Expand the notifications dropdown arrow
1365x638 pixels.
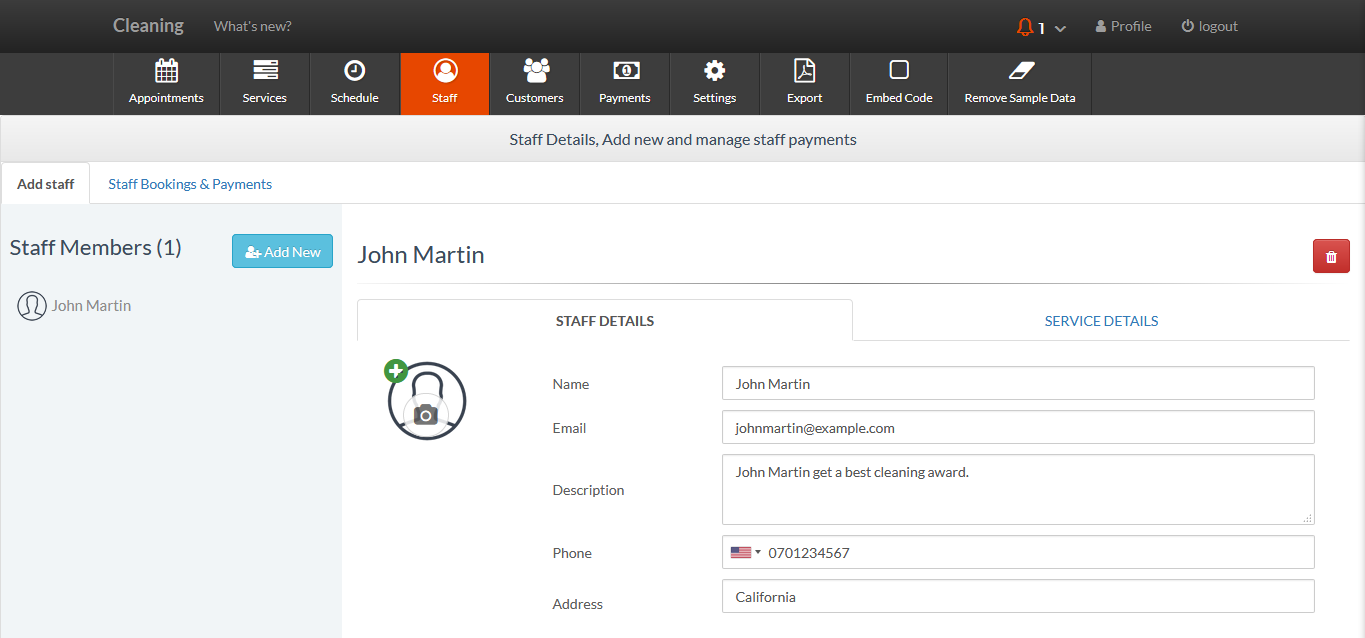pyautogui.click(x=1060, y=28)
